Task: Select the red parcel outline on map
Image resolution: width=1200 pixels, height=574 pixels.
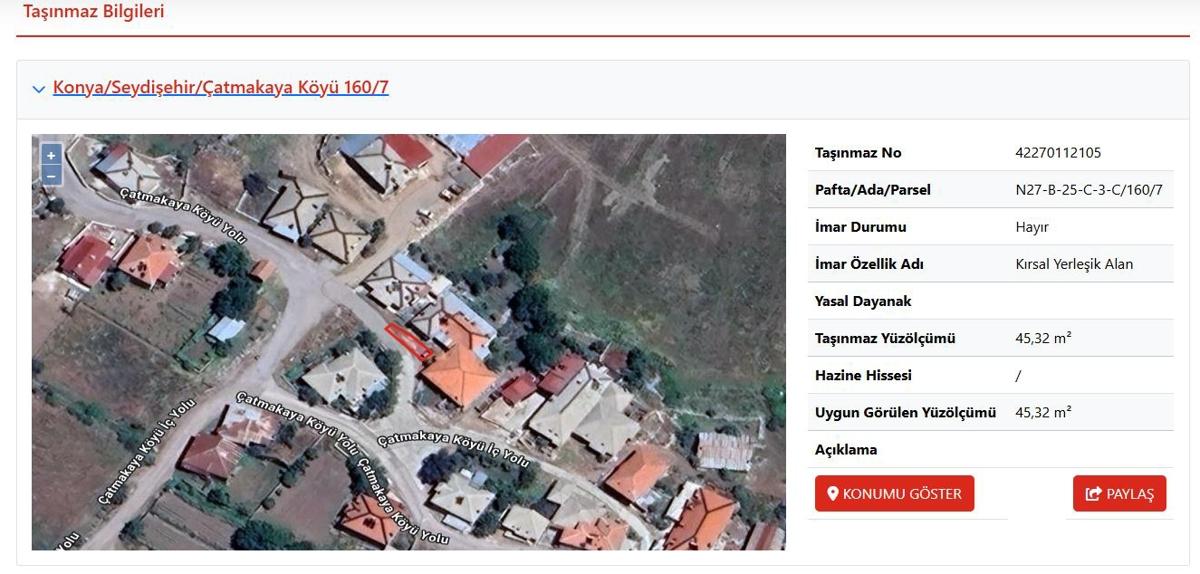Action: (x=408, y=341)
